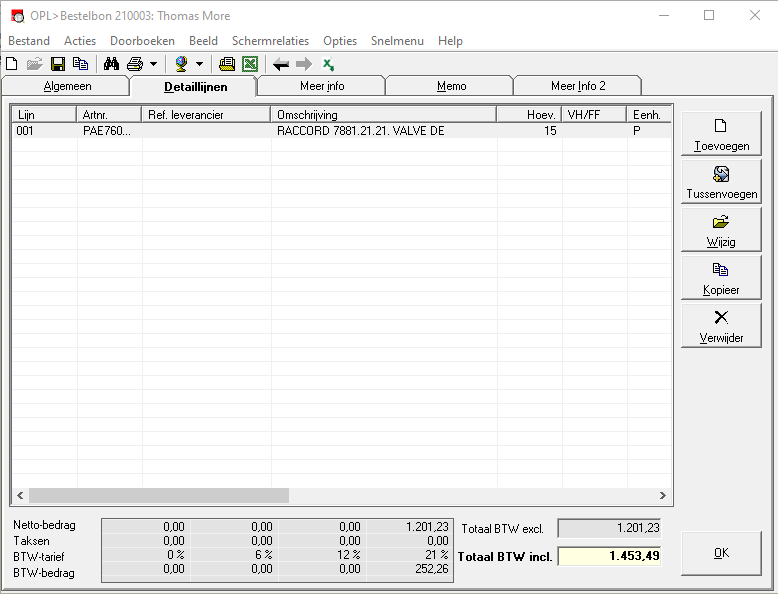The width and height of the screenshot is (778, 594).
Task: Click the Artnr. column header
Action: [109, 115]
